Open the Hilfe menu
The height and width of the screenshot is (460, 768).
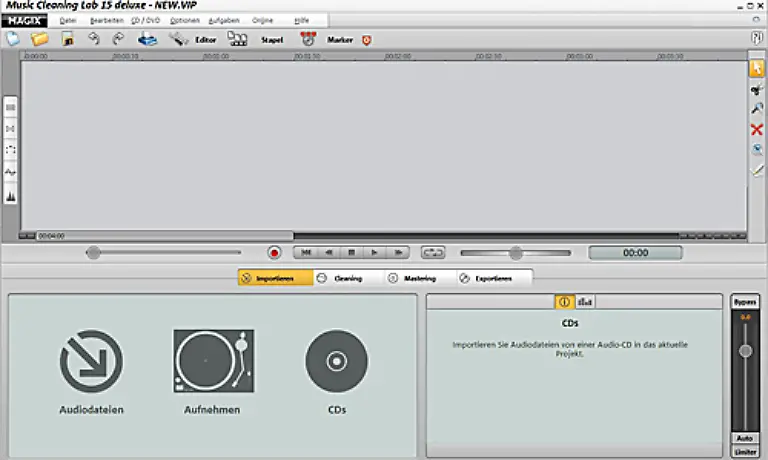tap(301, 20)
